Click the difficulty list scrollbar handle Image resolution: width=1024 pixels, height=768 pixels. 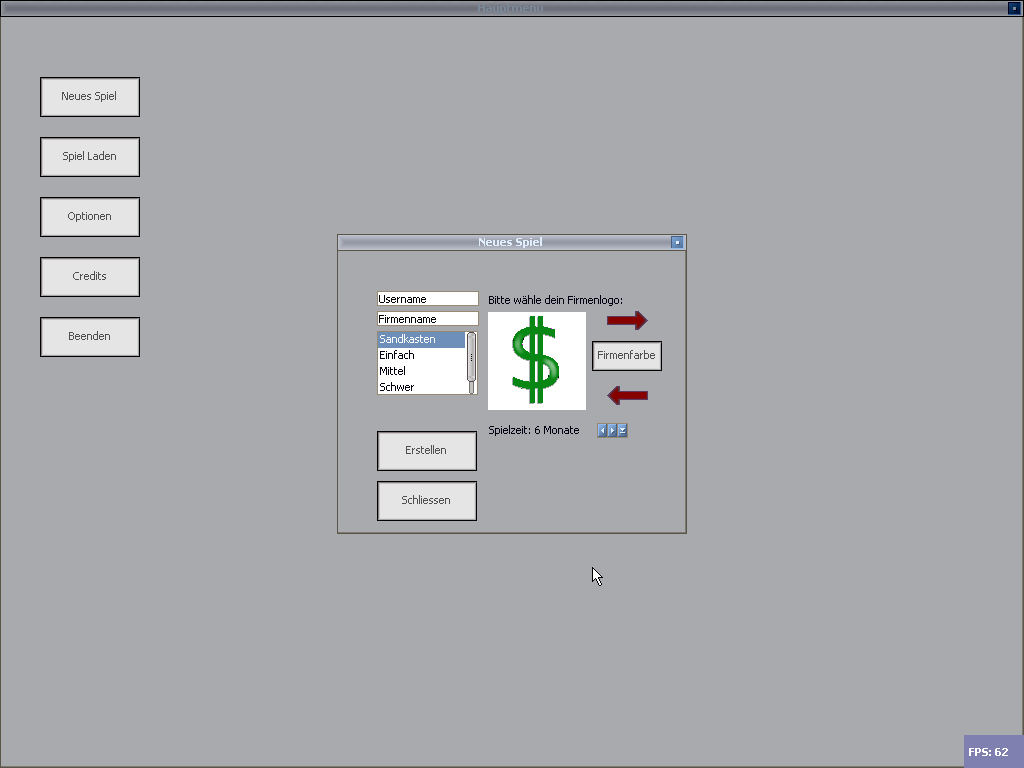(x=471, y=357)
